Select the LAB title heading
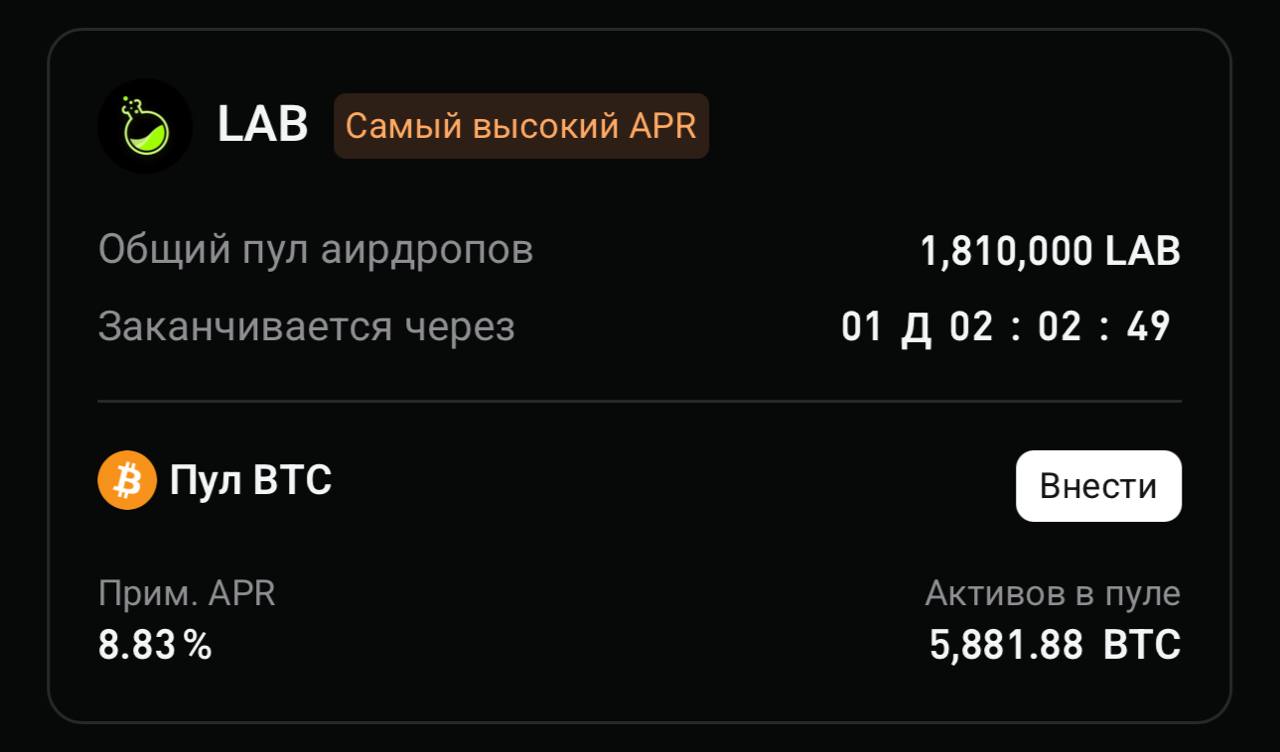Screen dimensions: 1280x752 pyautogui.click(x=261, y=124)
